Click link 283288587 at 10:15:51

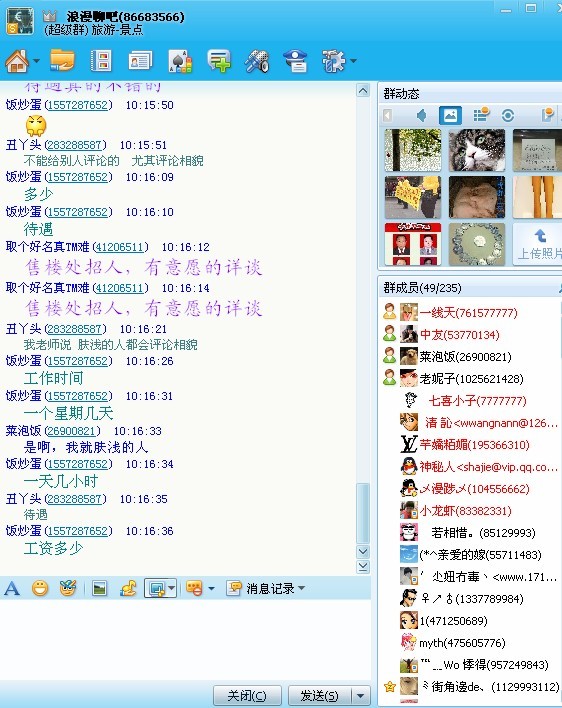click(75, 145)
